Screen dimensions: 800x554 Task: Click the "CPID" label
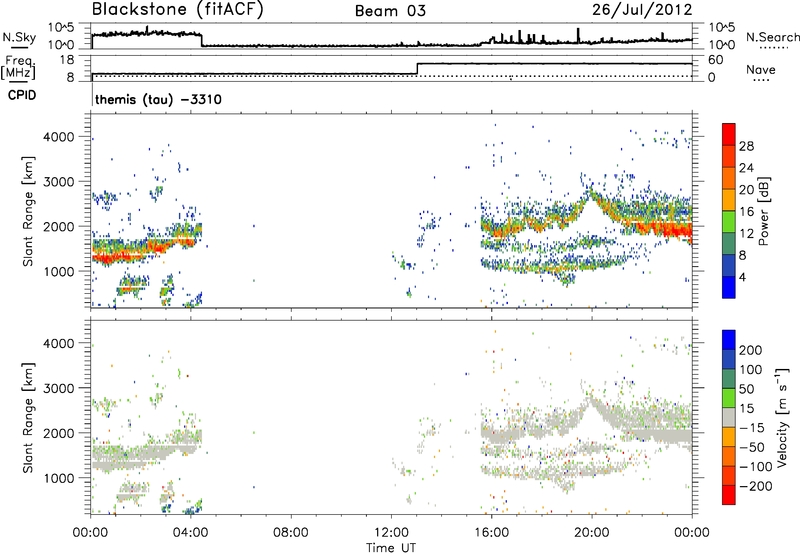[x=22, y=95]
